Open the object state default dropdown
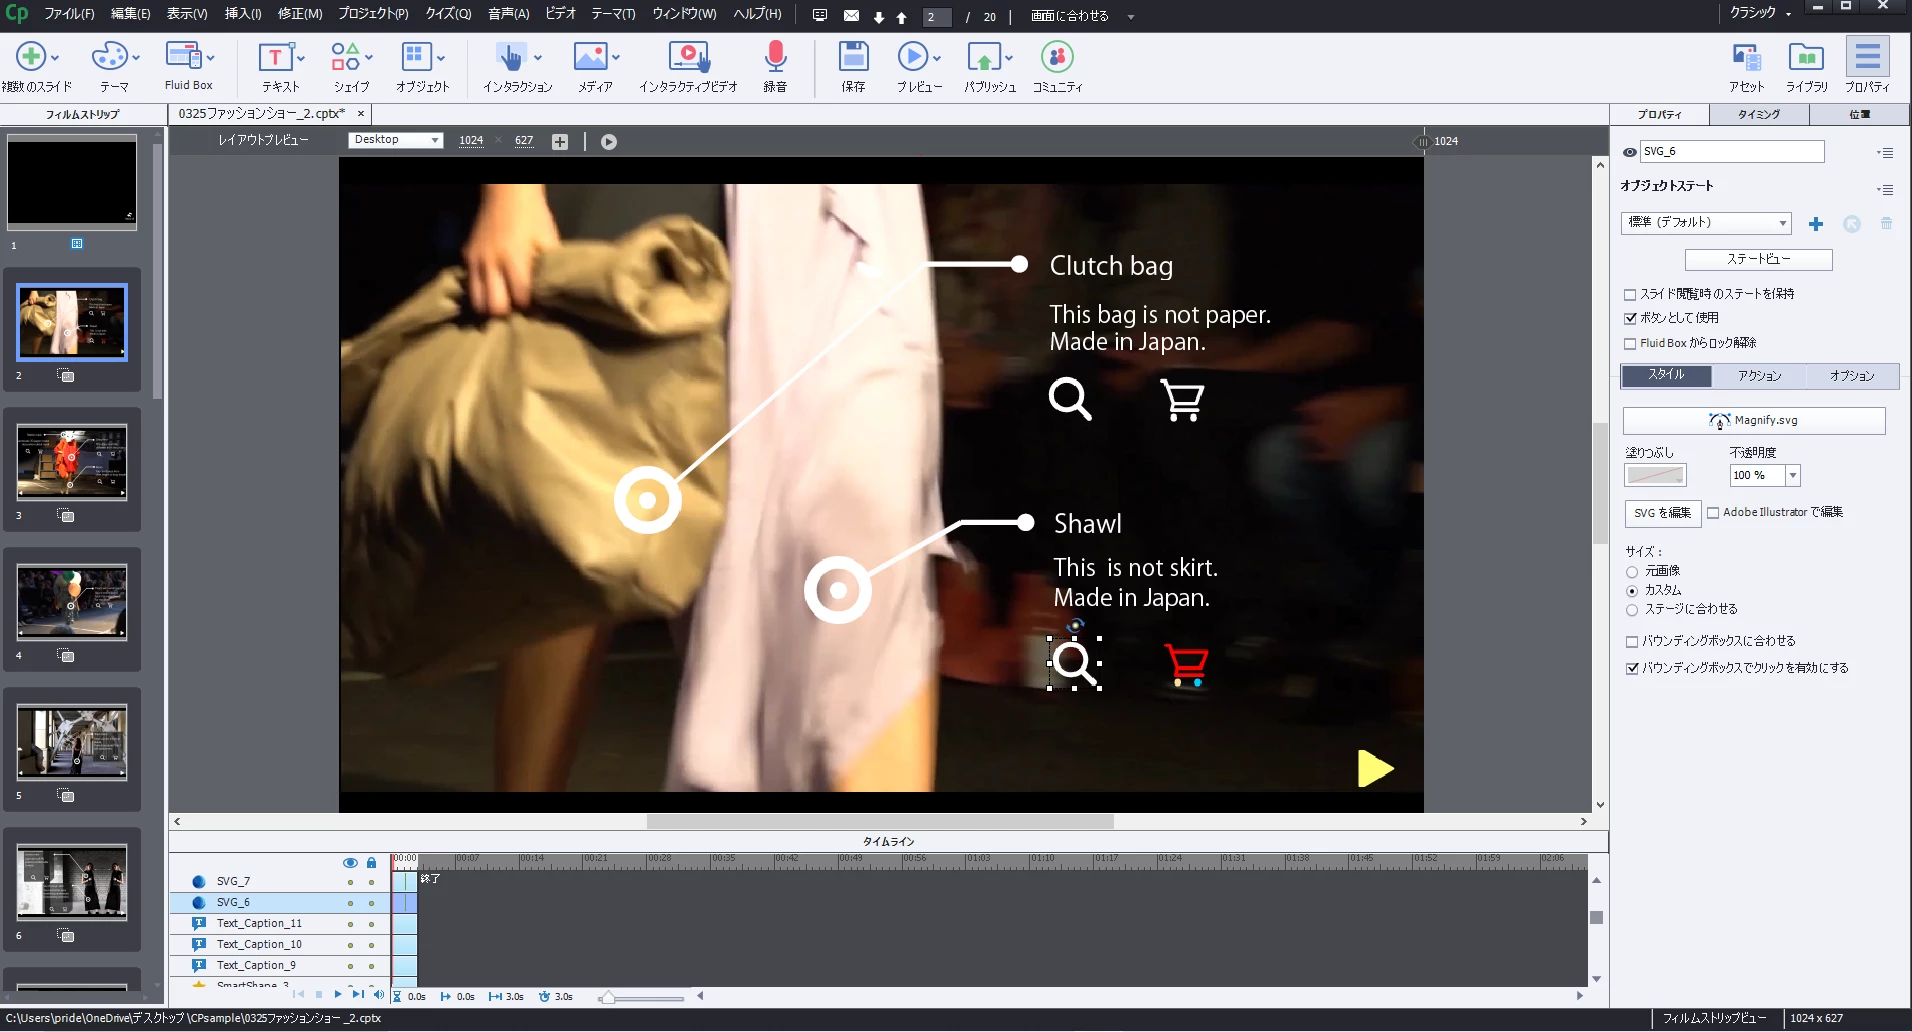Viewport: 1912px width, 1032px height. (x=1706, y=223)
